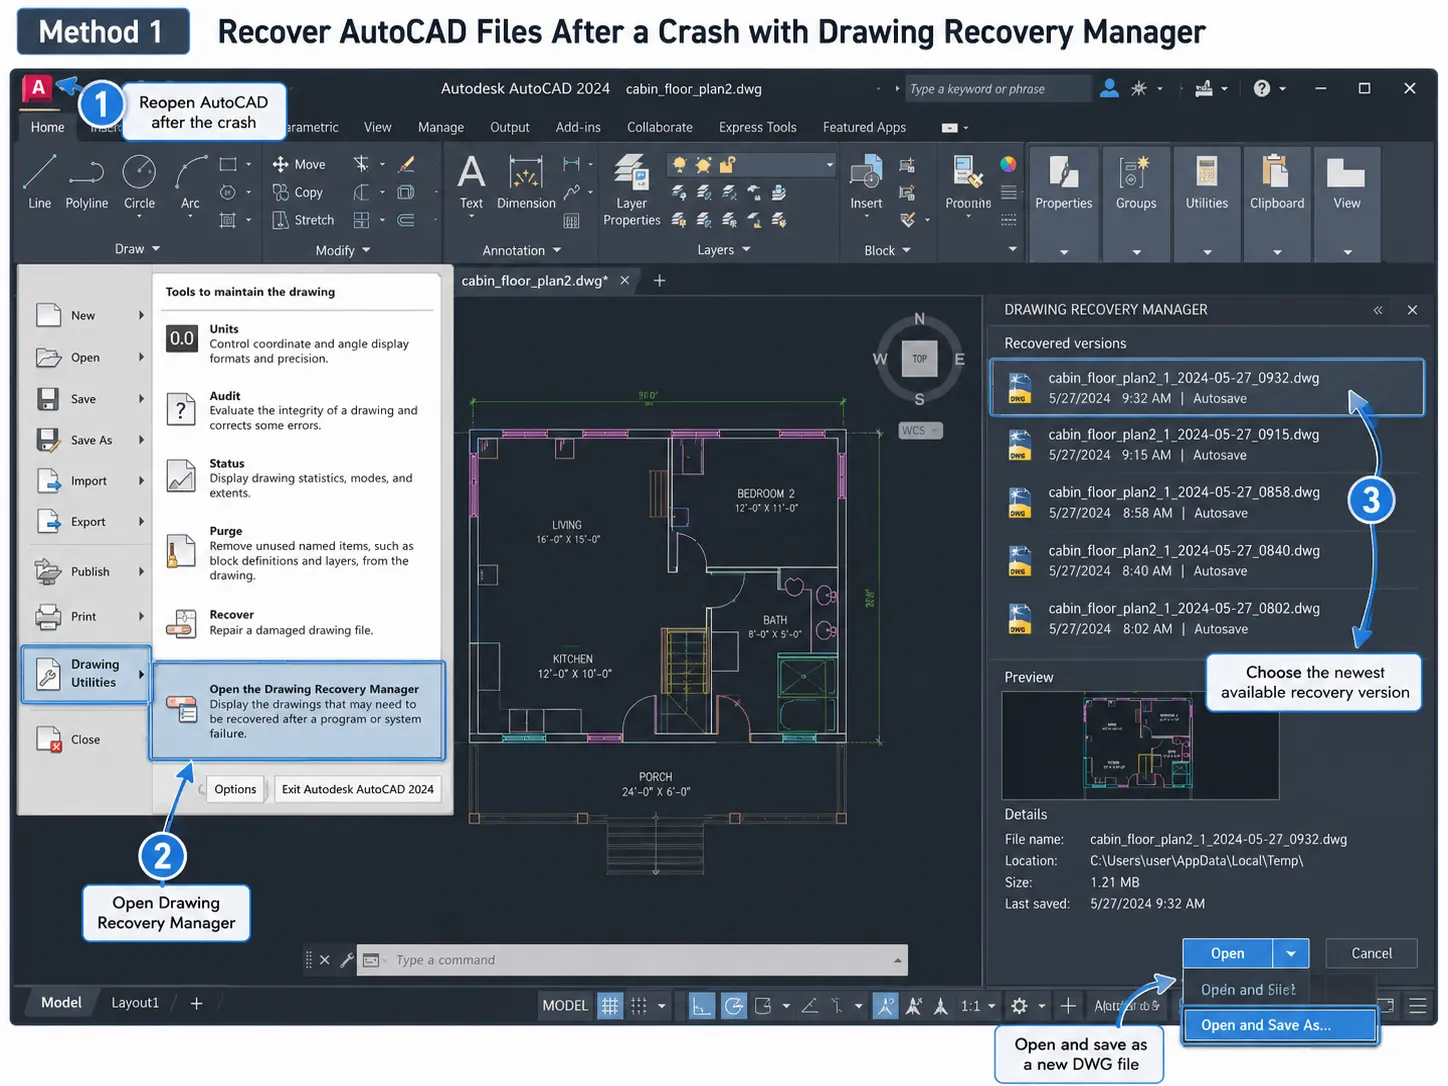The width and height of the screenshot is (1448, 1086).
Task: Select the Text annotation tool
Action: (471, 181)
